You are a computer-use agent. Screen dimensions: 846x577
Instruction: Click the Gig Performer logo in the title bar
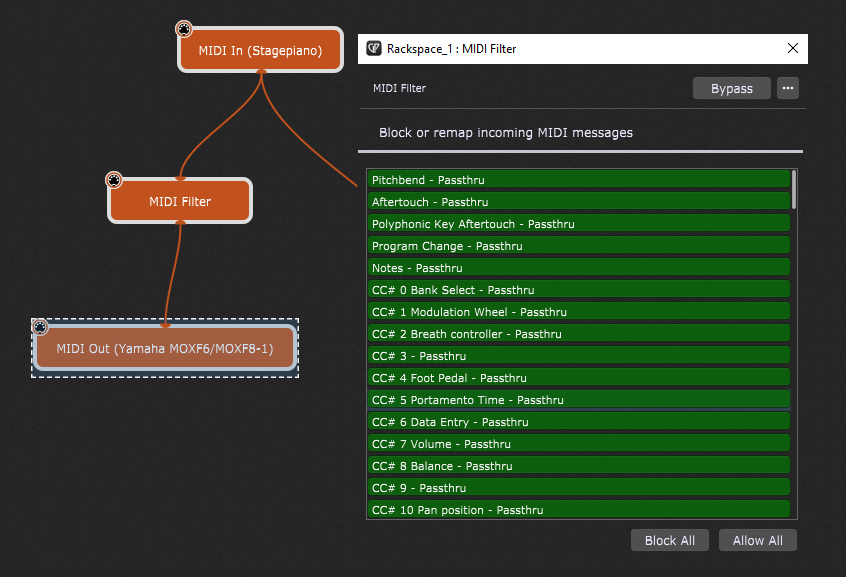click(374, 49)
